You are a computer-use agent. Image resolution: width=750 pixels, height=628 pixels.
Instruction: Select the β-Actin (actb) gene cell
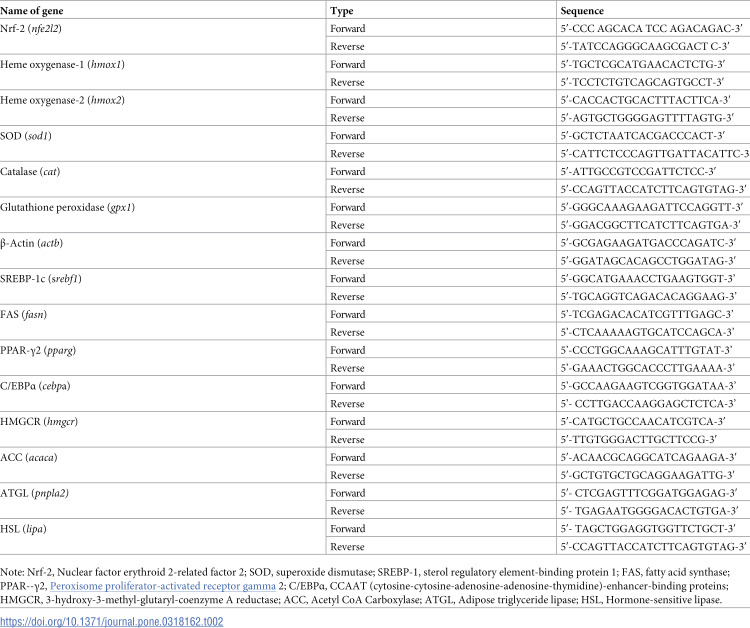[x=163, y=251]
